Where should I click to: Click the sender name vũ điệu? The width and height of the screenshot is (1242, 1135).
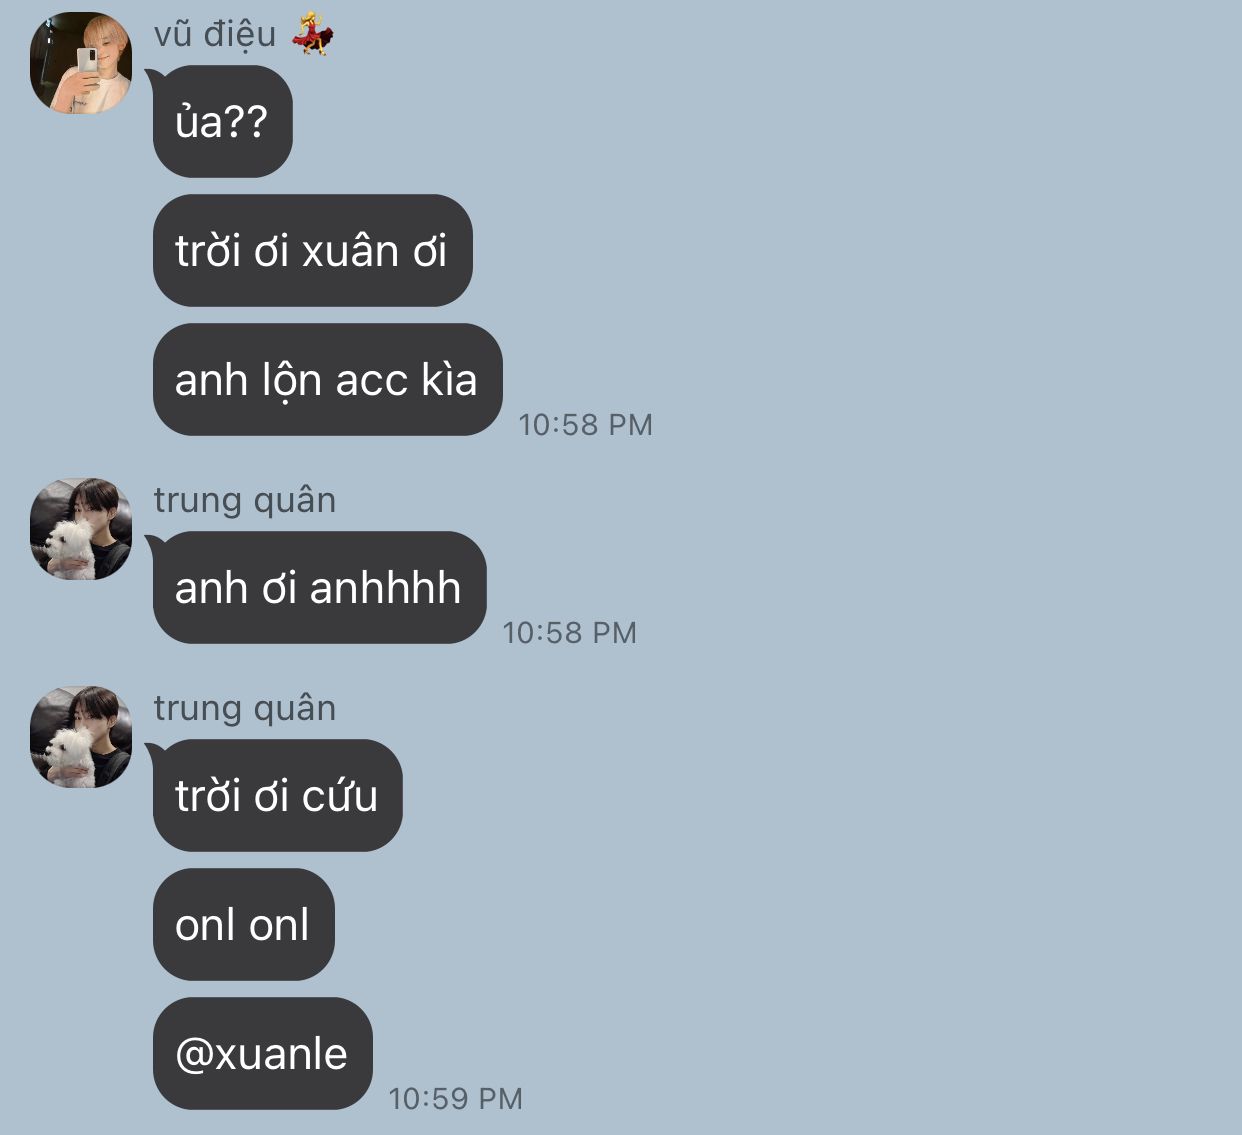215,34
